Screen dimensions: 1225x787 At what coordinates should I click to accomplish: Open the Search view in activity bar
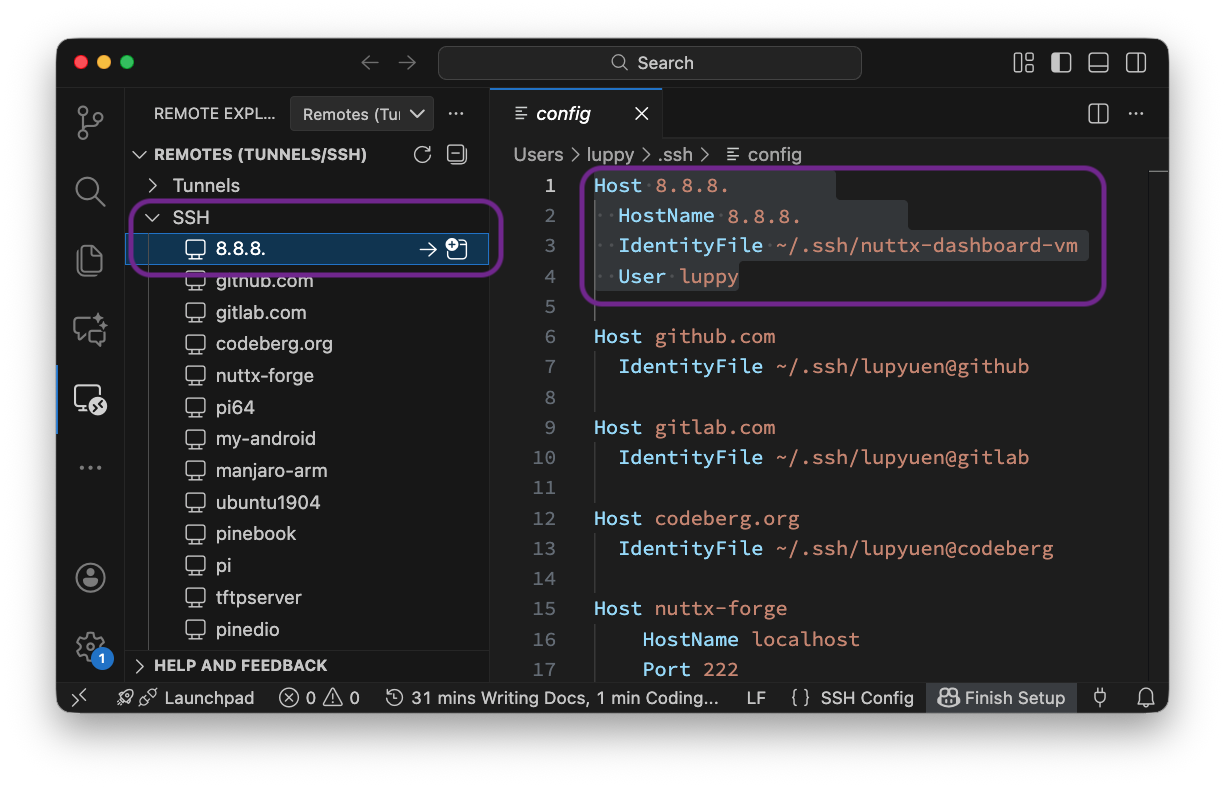(90, 191)
